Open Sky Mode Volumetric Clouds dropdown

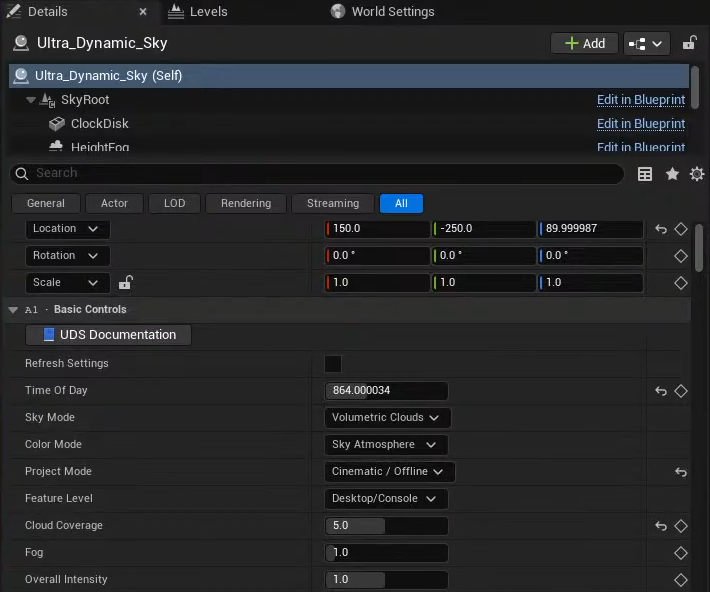[x=387, y=418]
